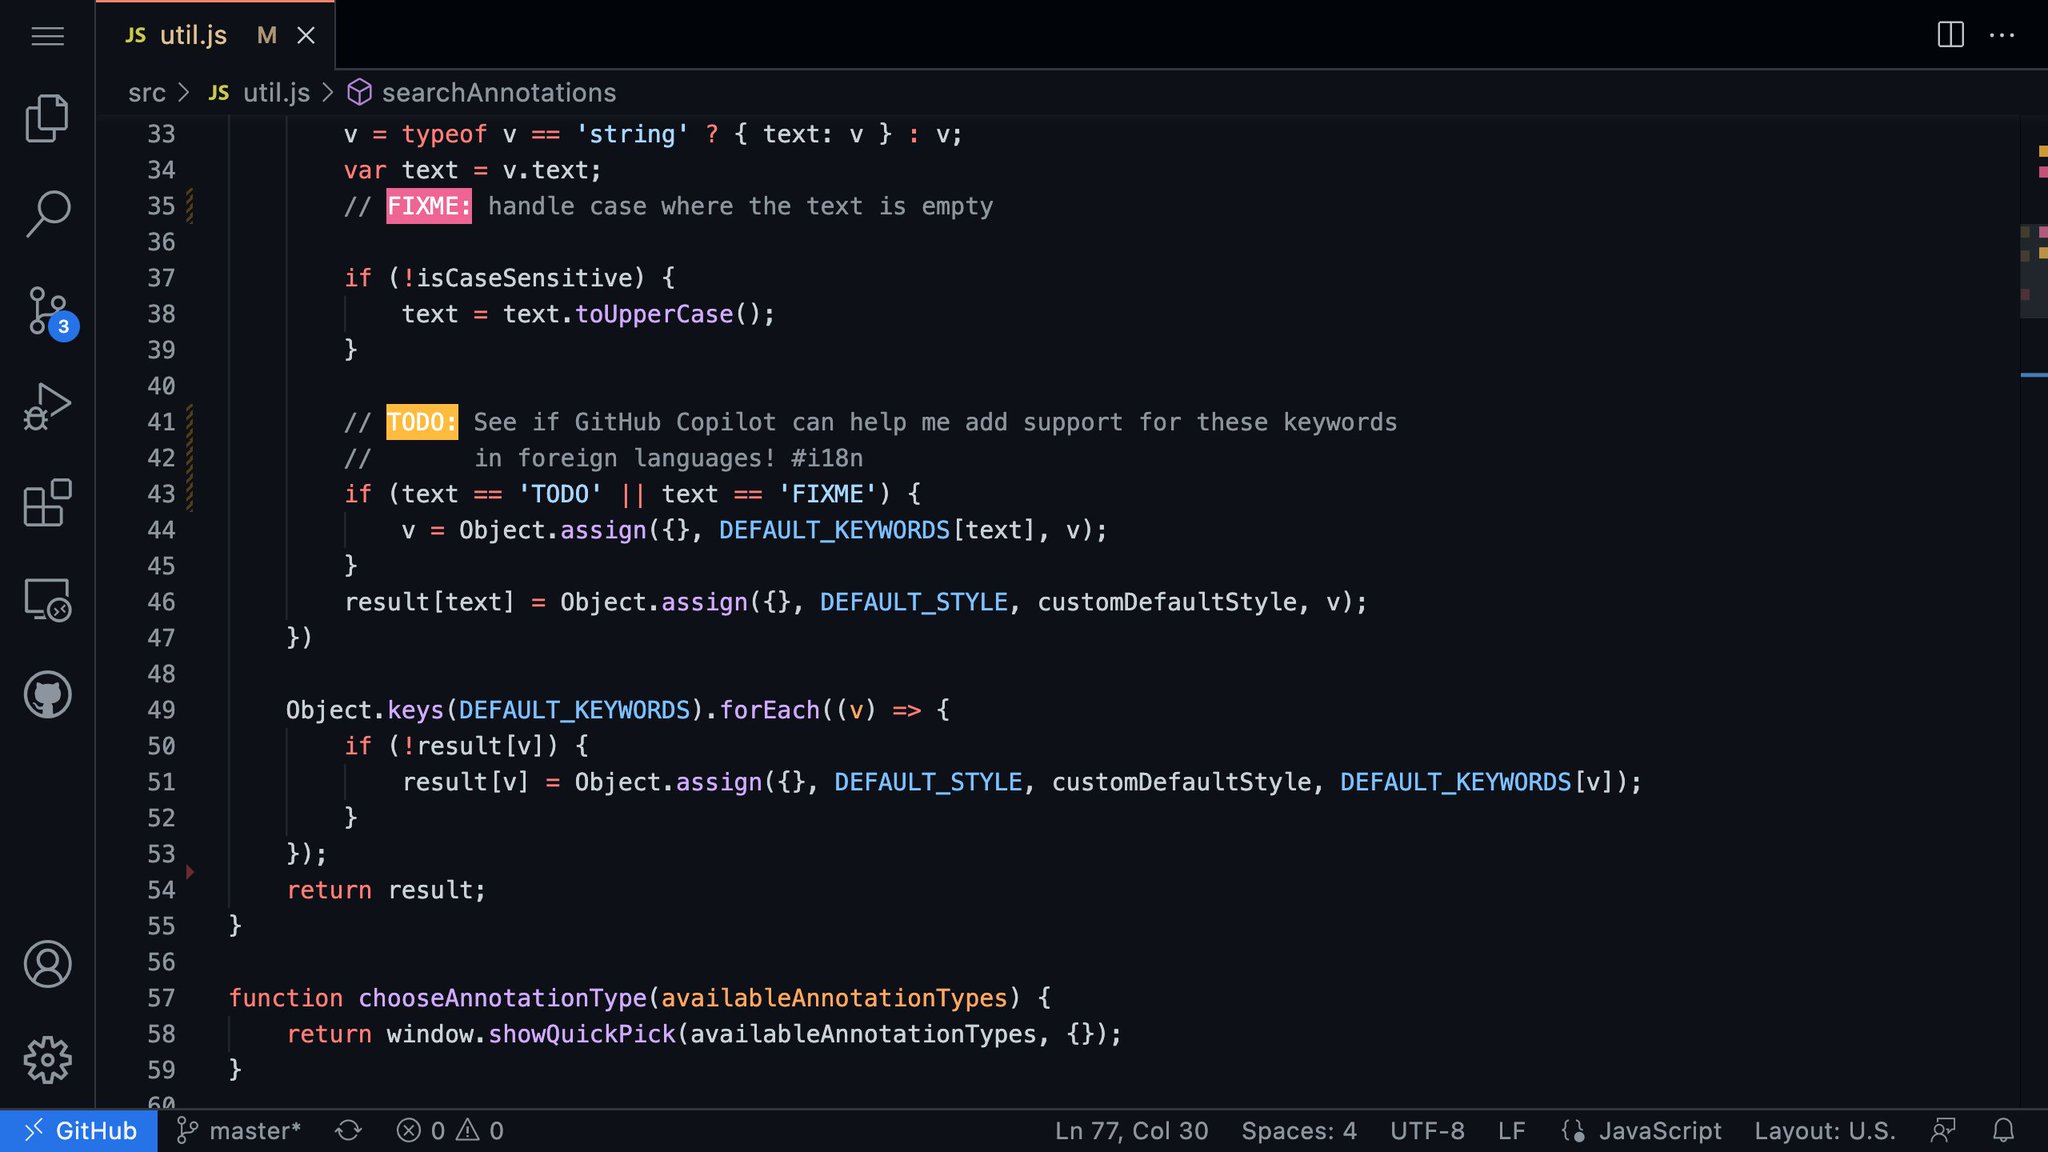Open the Extensions view
The height and width of the screenshot is (1152, 2048).
tap(47, 502)
